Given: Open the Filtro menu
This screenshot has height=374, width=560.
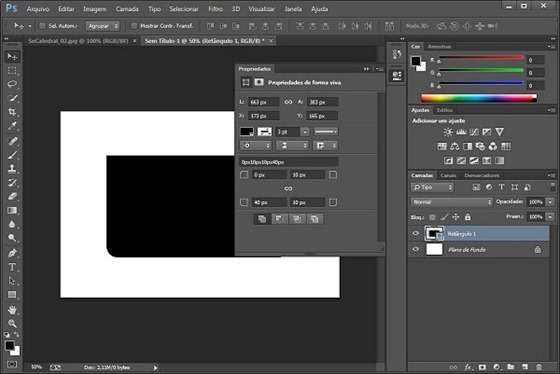Looking at the screenshot, I should pos(215,9).
